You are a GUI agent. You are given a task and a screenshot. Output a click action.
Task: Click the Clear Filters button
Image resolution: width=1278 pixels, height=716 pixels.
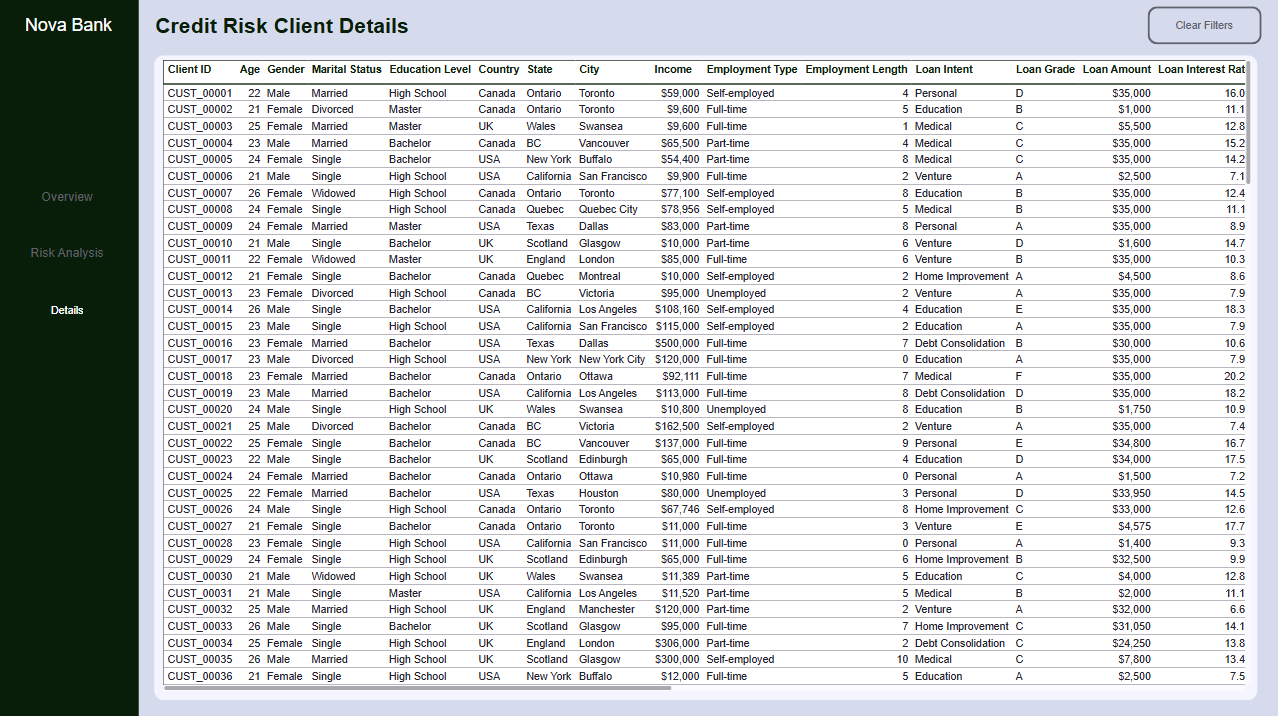pyautogui.click(x=1204, y=25)
